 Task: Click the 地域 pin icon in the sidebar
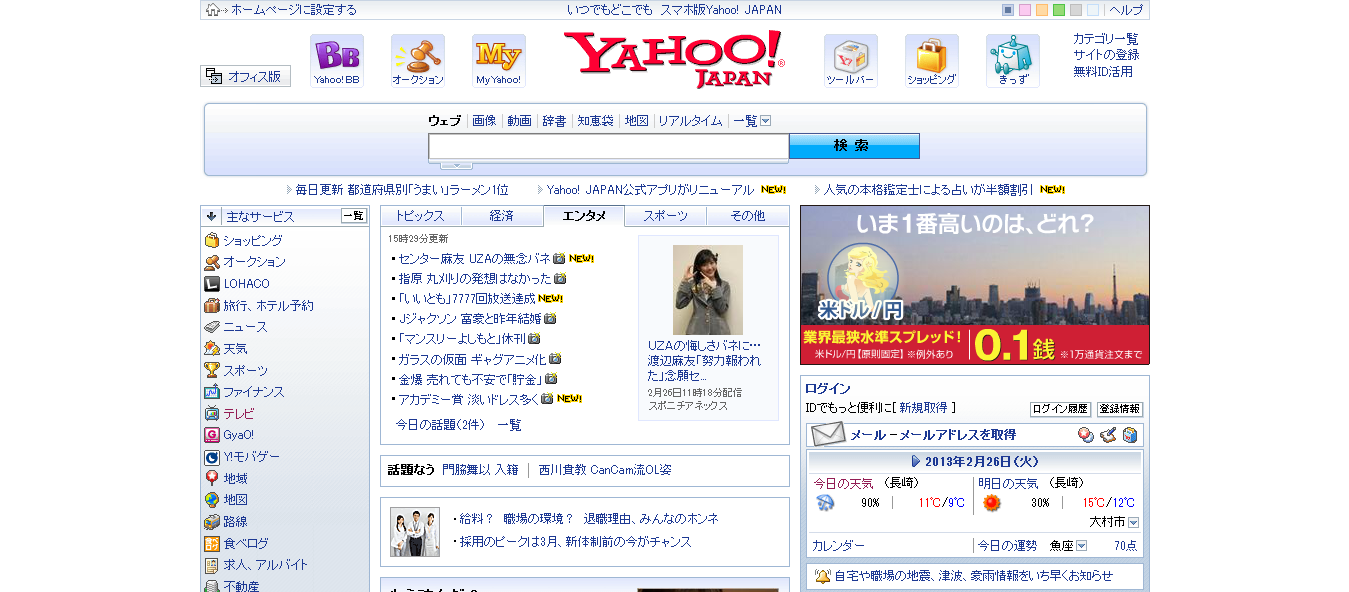pos(212,479)
